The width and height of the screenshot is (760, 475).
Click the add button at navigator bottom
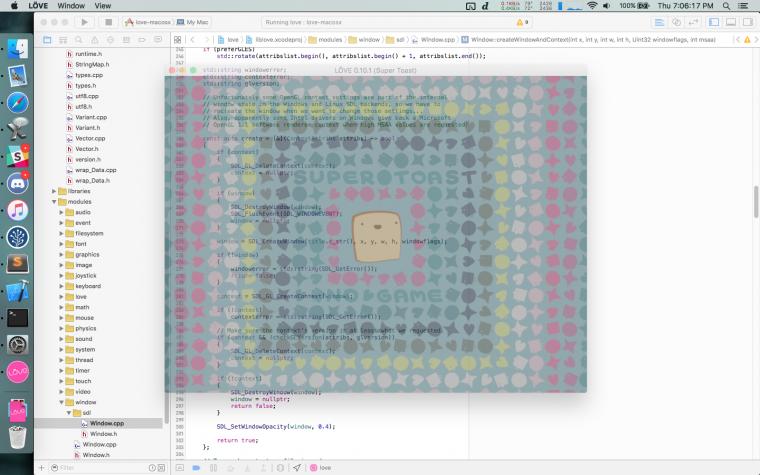(42, 468)
